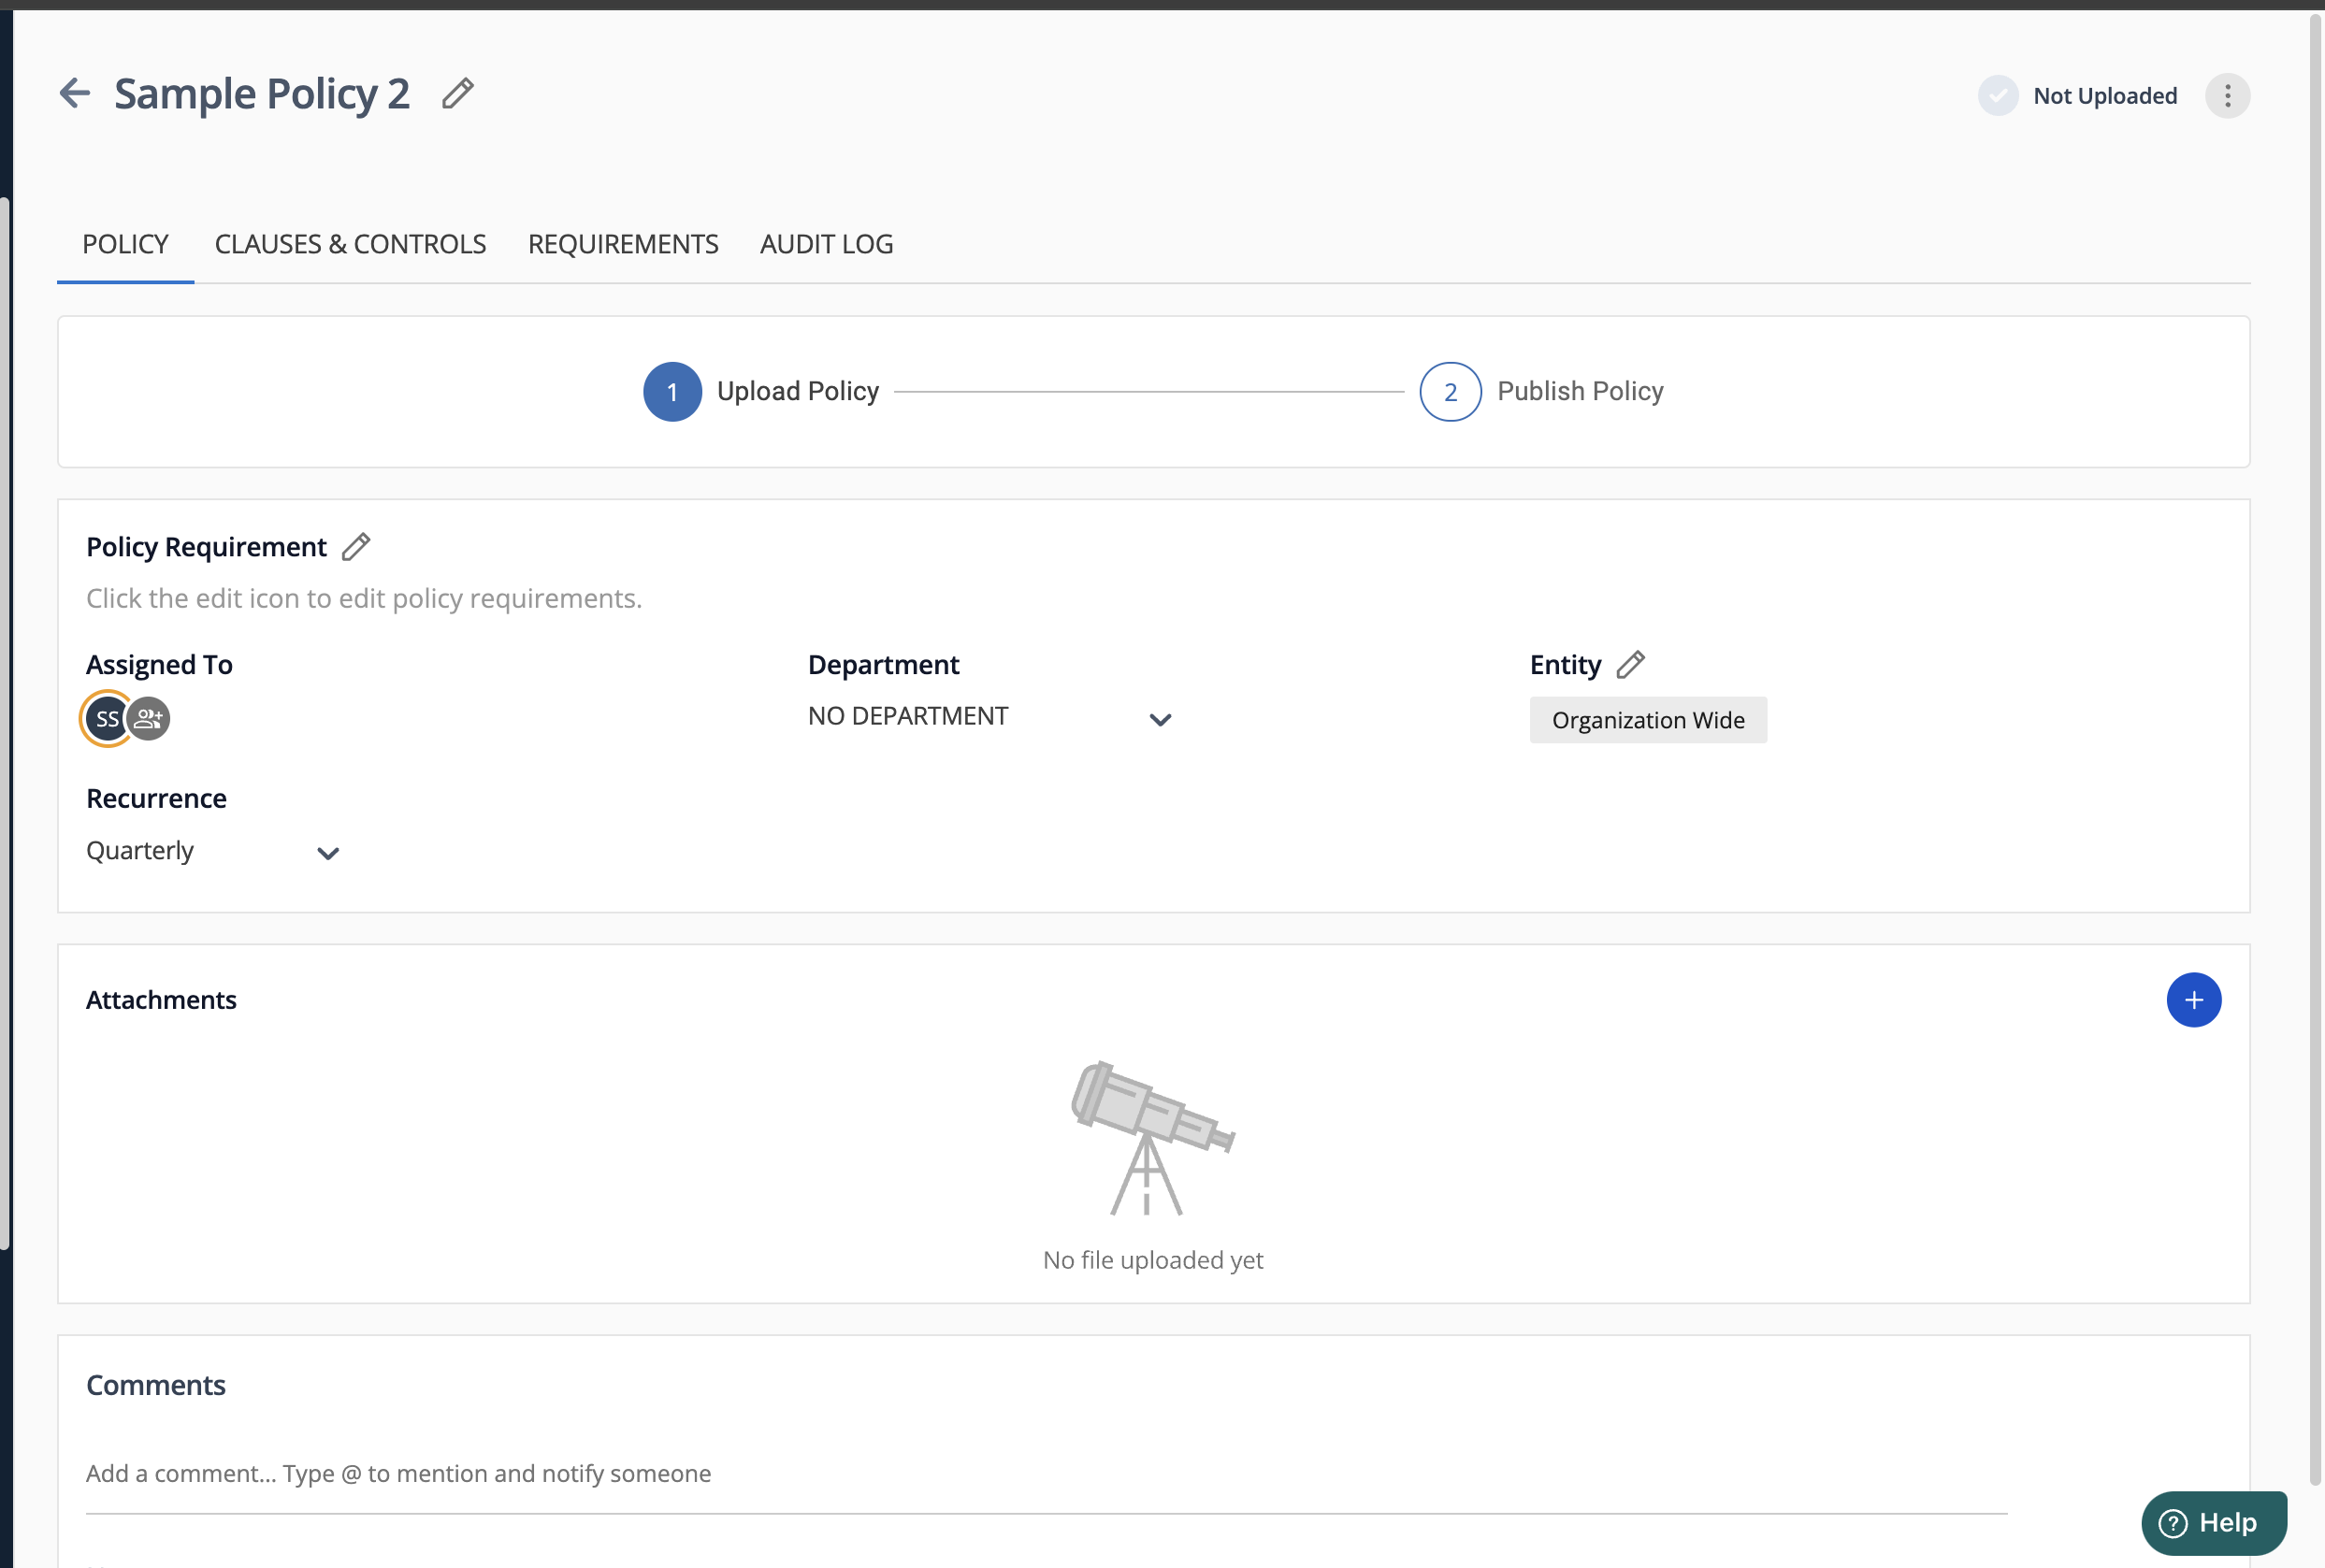View the AUDIT LOG tab
2325x1568 pixels.
click(826, 244)
